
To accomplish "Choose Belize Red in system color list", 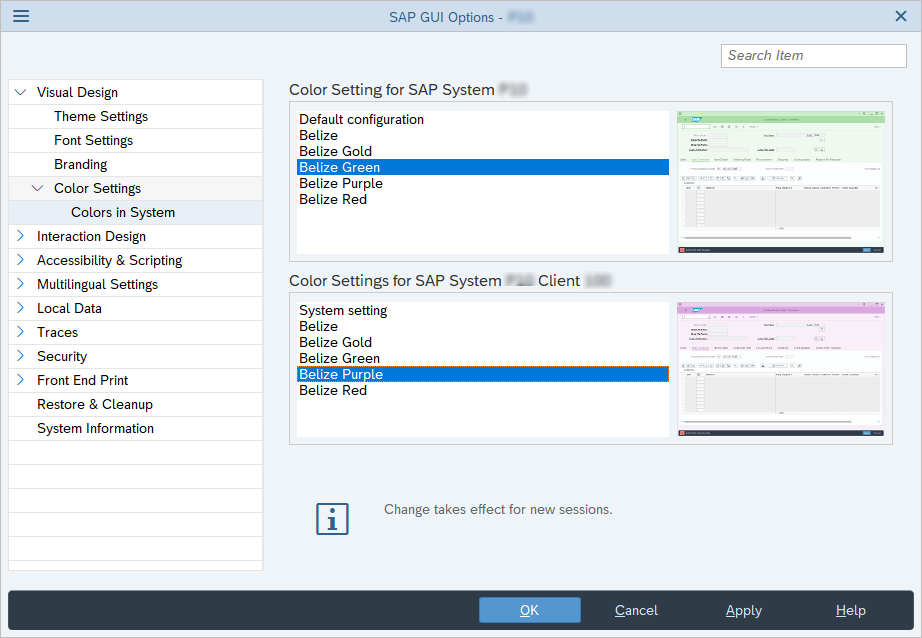I will click(483, 199).
